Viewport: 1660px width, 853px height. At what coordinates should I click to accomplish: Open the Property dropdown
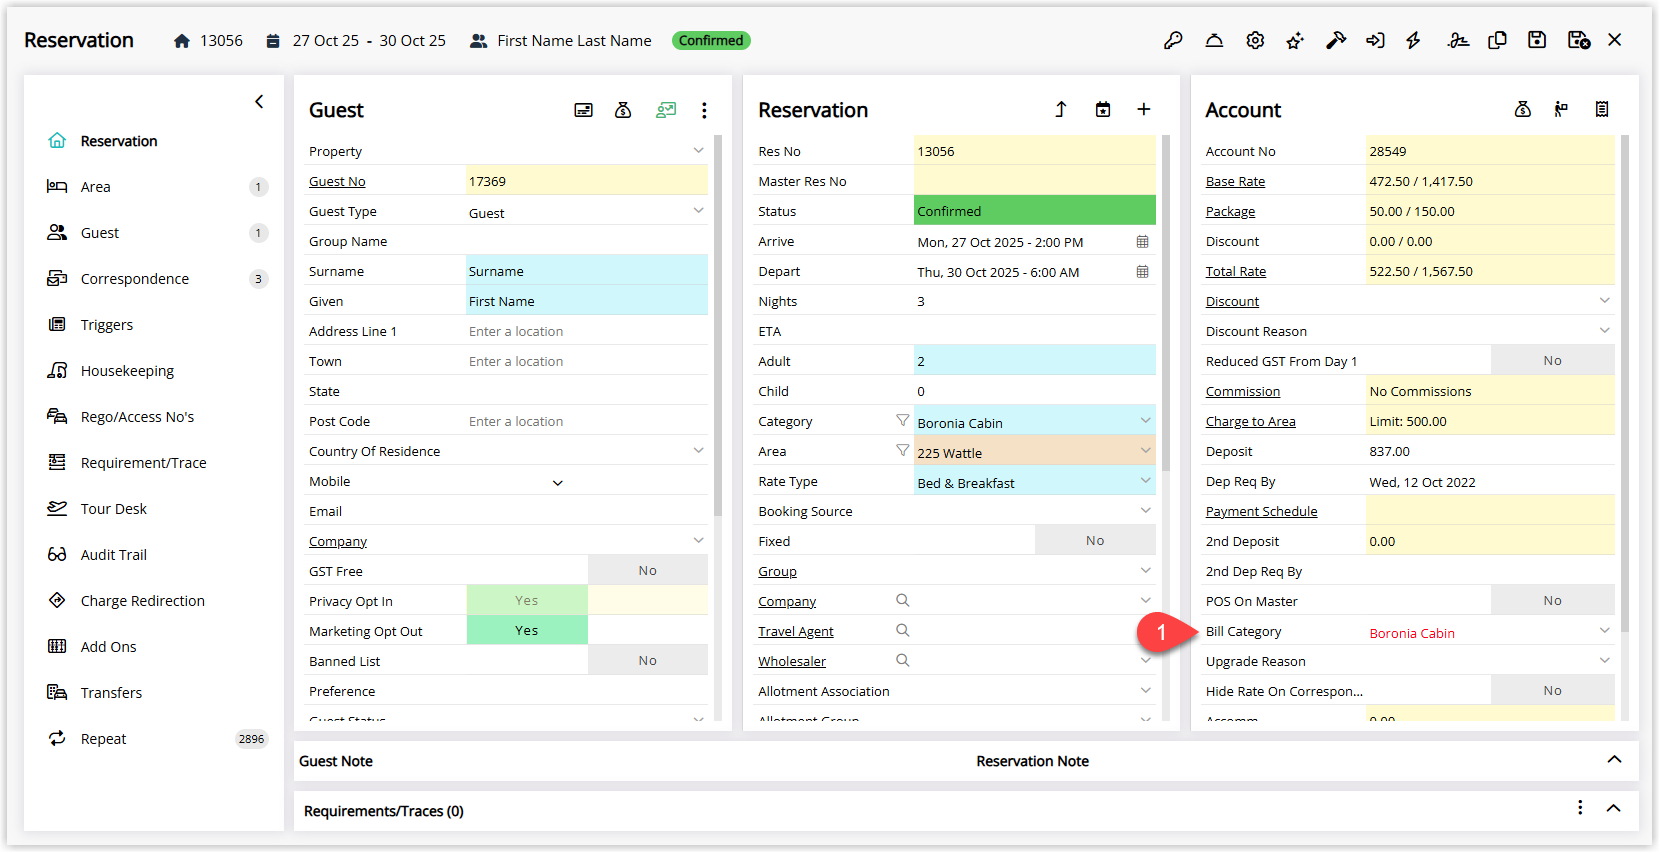point(698,150)
